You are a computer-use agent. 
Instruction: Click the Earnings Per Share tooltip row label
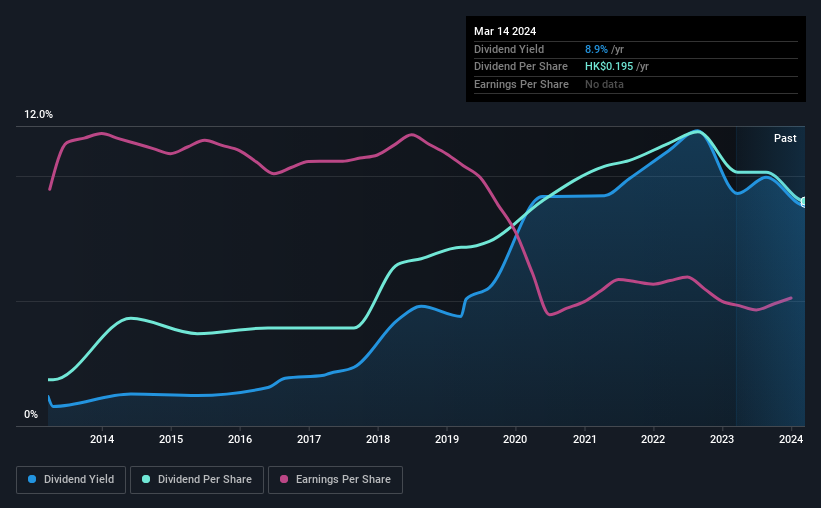click(521, 84)
